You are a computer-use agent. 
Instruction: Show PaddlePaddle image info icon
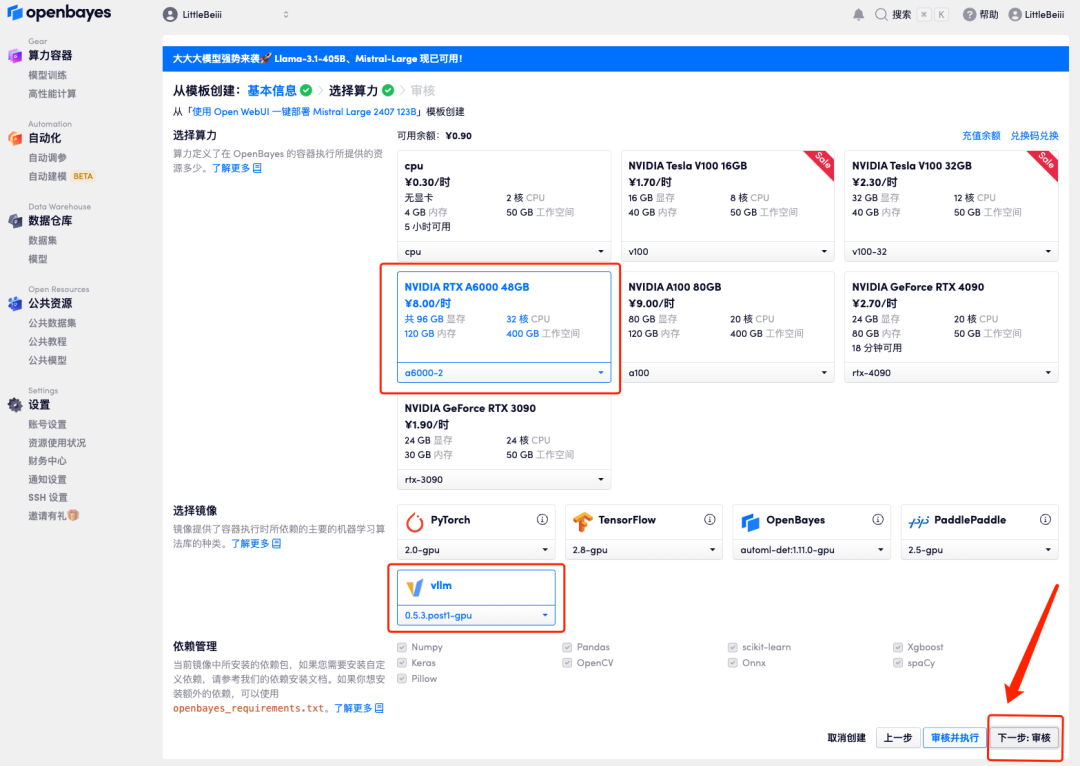pos(1045,519)
